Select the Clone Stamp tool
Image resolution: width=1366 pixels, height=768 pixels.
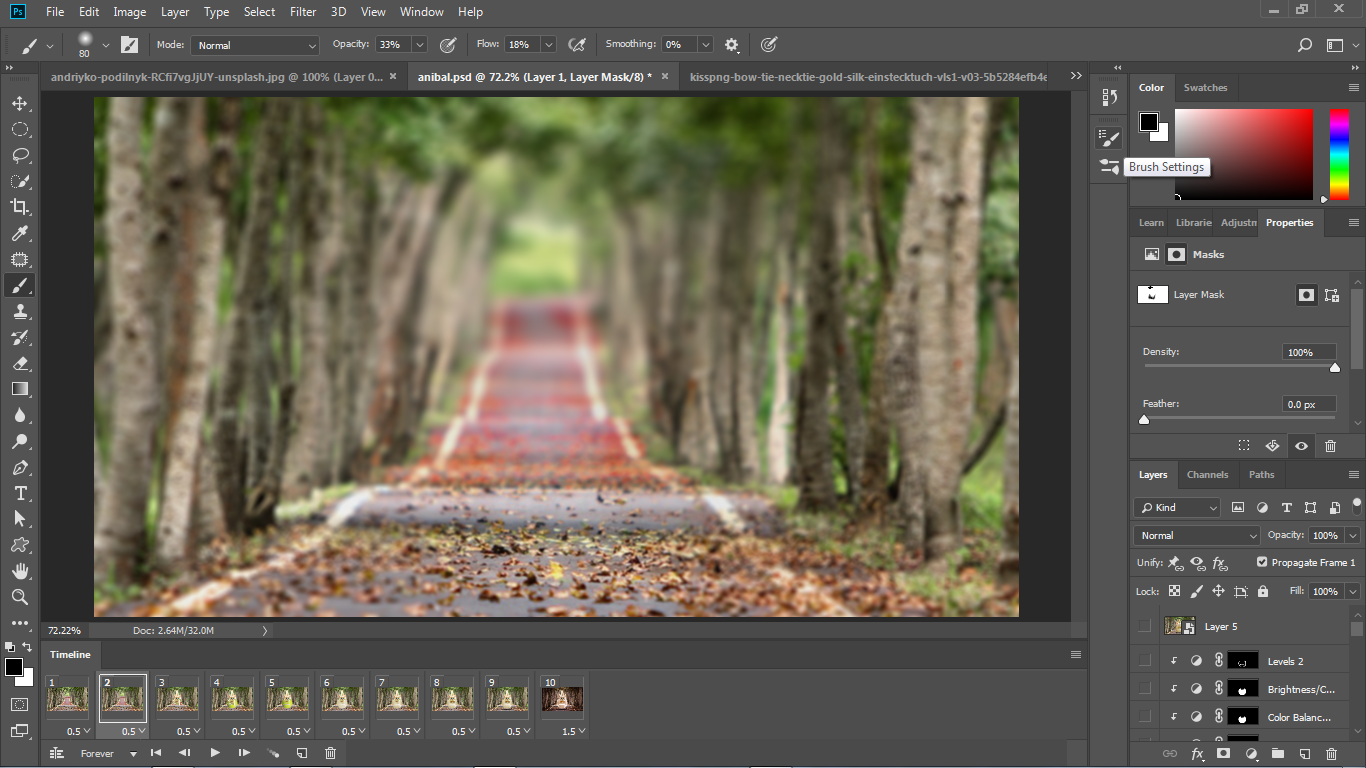[x=19, y=311]
